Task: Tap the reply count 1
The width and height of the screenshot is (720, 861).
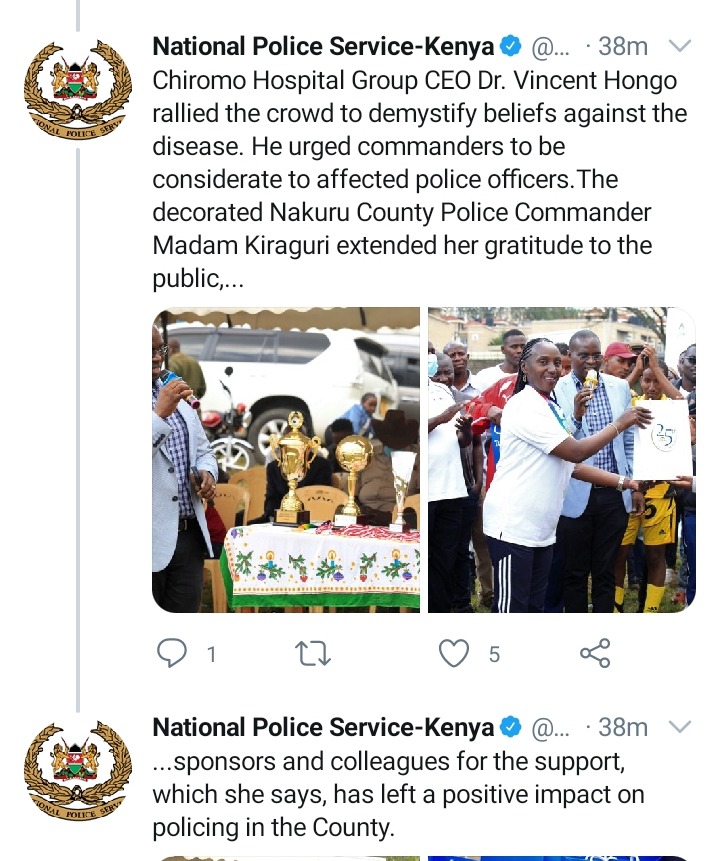Action: pyautogui.click(x=211, y=655)
